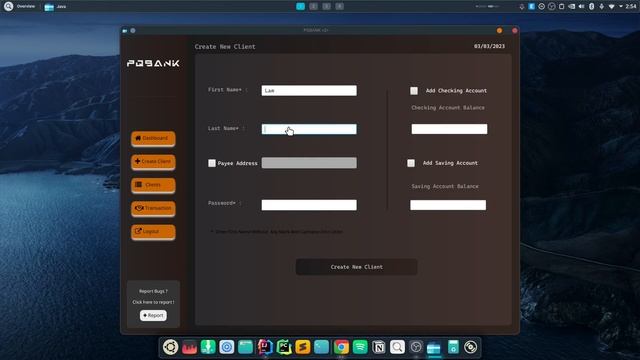
Task: Click the Report bugs button
Action: click(153, 316)
